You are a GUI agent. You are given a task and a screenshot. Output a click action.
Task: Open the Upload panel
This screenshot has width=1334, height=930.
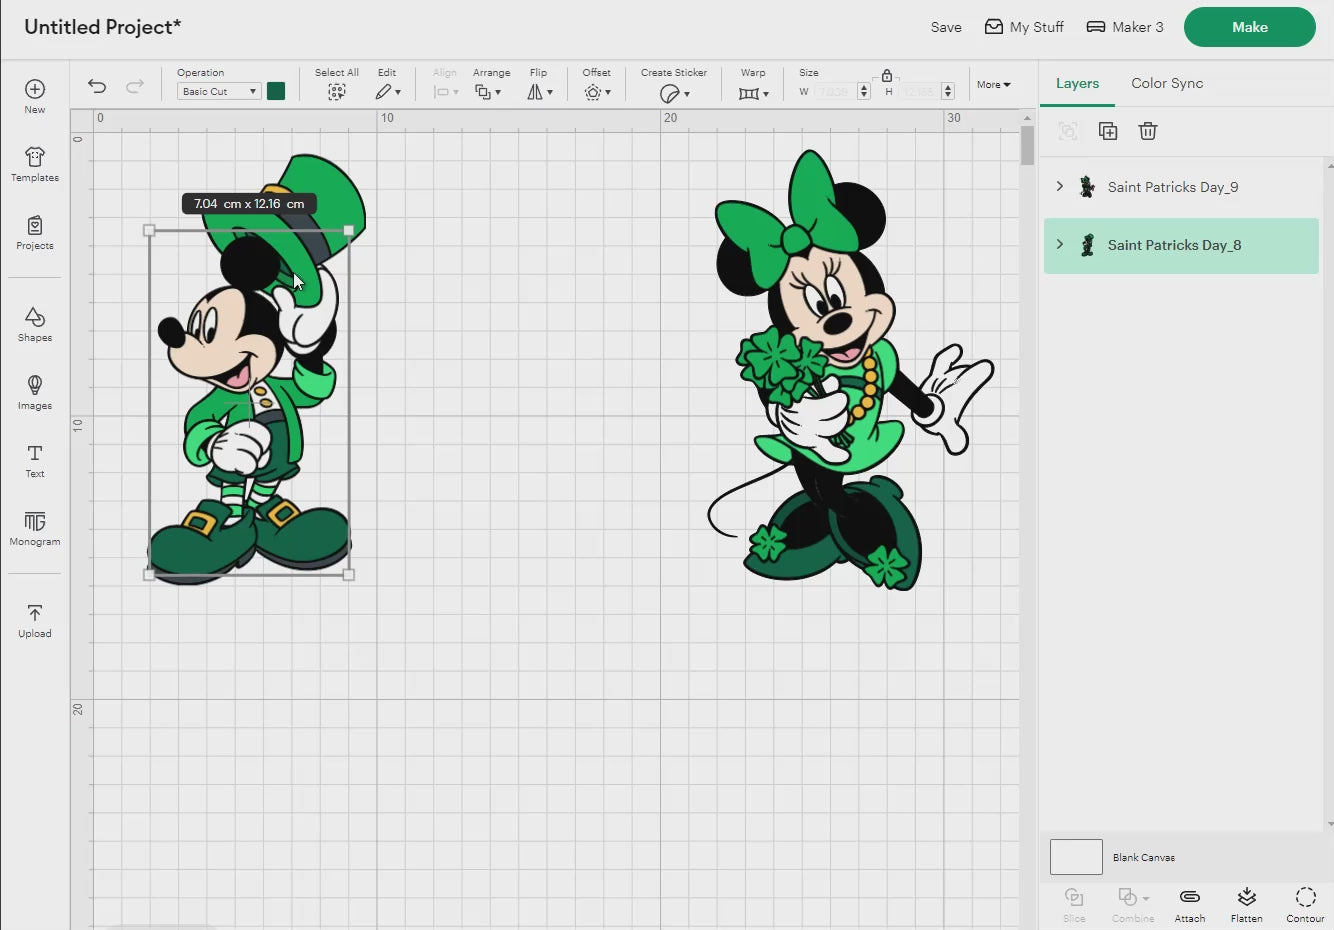click(35, 620)
